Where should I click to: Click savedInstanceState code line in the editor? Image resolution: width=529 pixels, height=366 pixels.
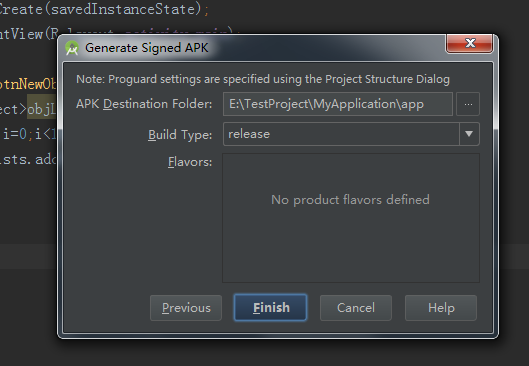point(105,9)
